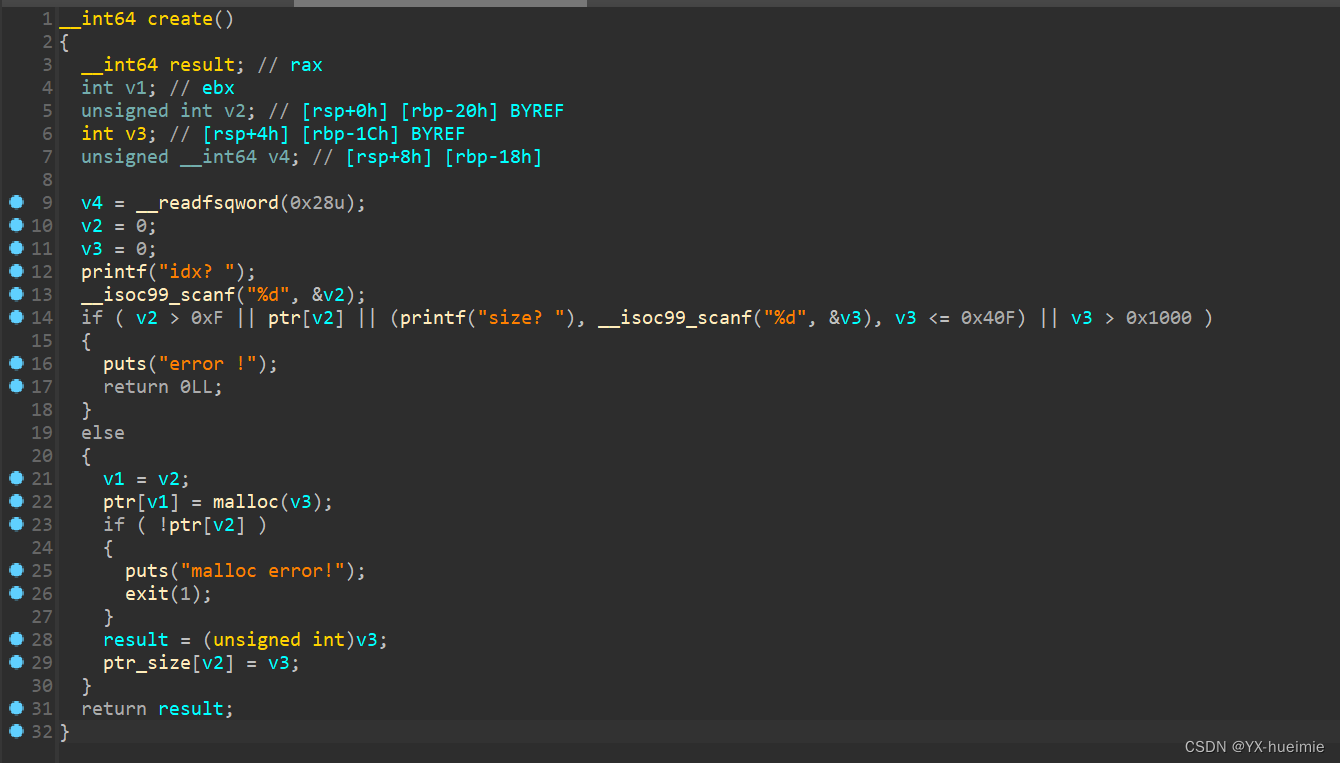Select variable v4 on line 9
This screenshot has width=1340, height=763.
pyautogui.click(x=90, y=202)
